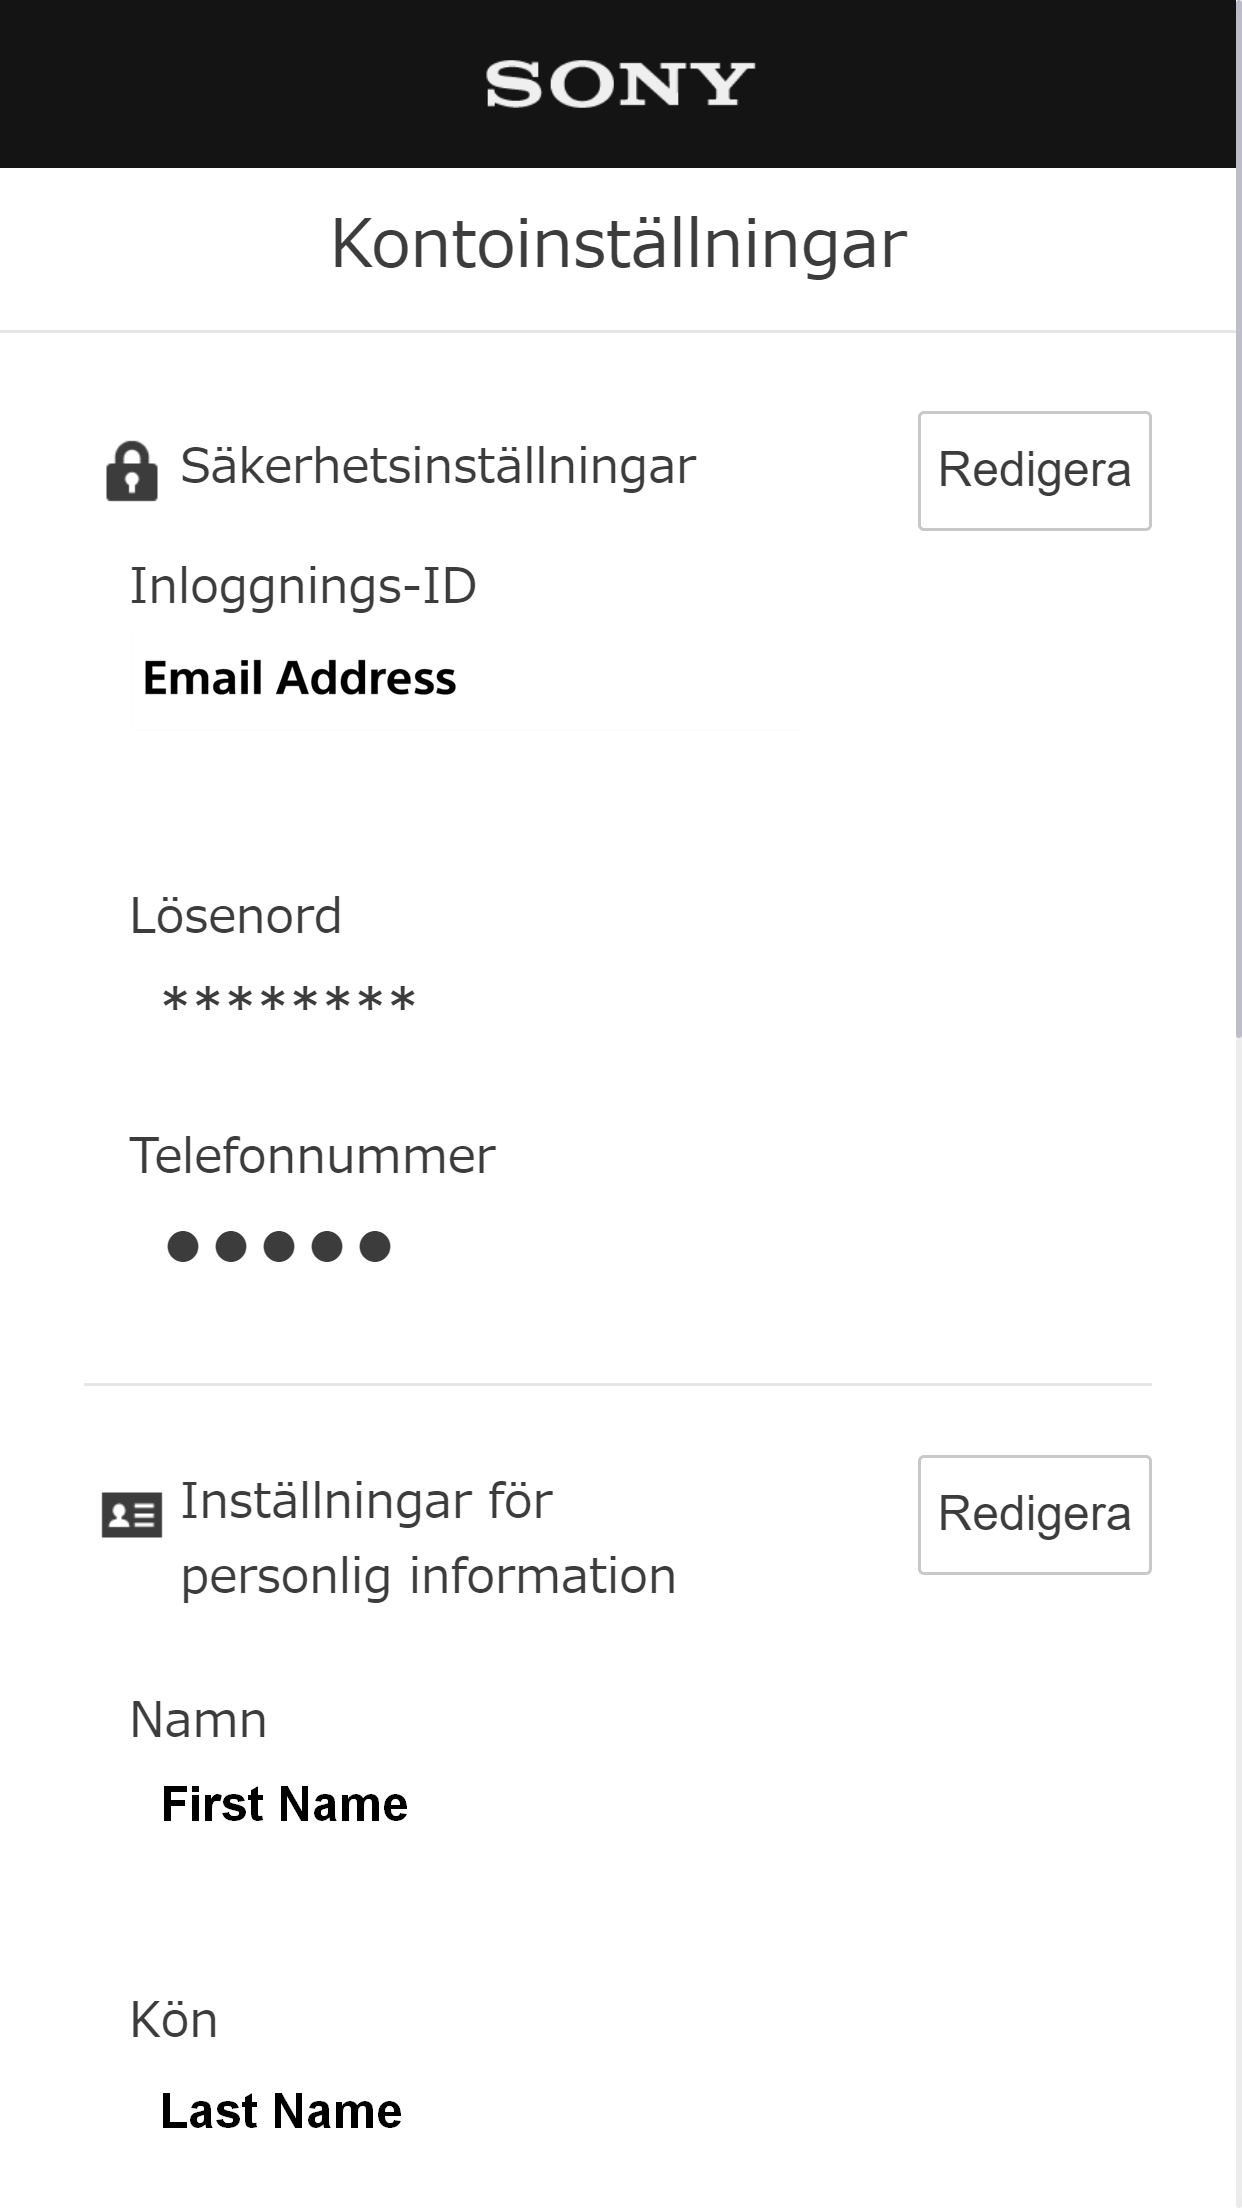Click the Inställningar för personlig information heading
This screenshot has width=1242, height=2208.
pyautogui.click(x=428, y=1538)
